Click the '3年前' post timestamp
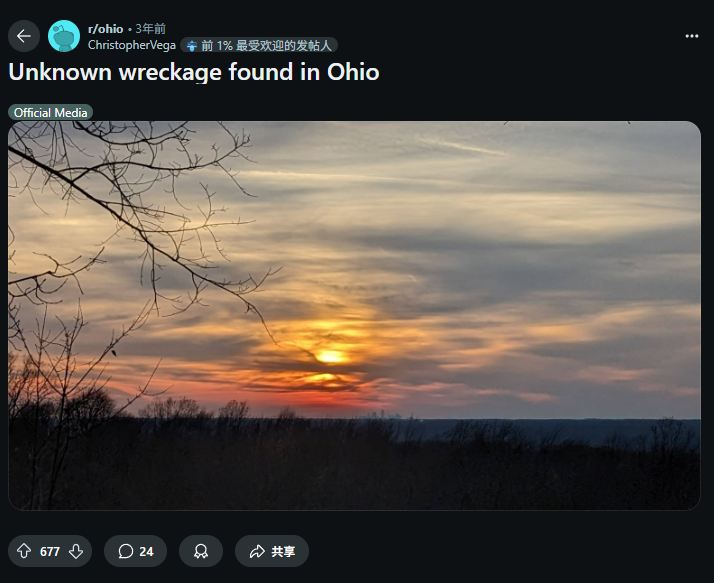Screen dimensions: 714x583 151,29
